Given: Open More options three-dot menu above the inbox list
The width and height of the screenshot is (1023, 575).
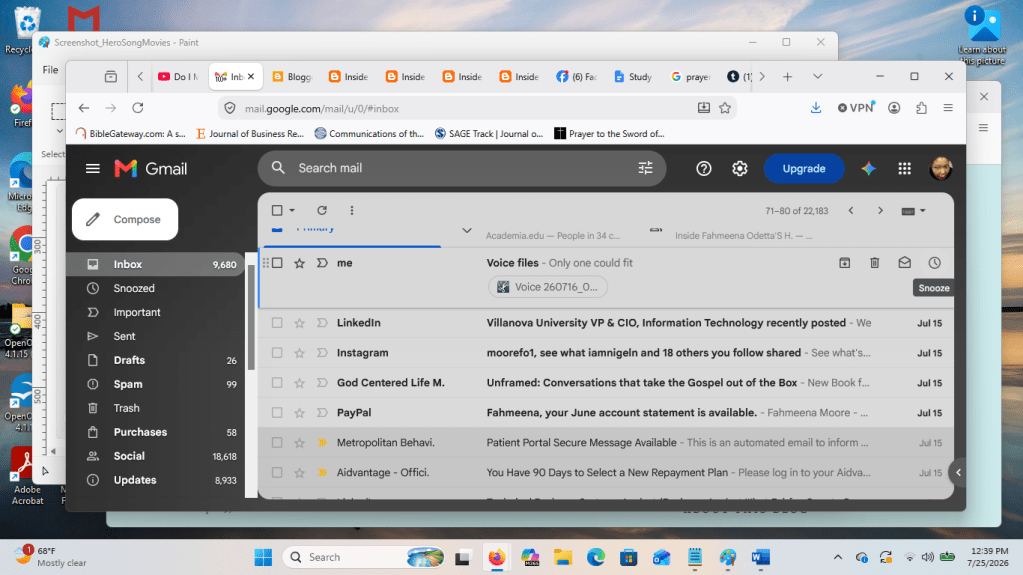Looking at the screenshot, I should coord(352,210).
